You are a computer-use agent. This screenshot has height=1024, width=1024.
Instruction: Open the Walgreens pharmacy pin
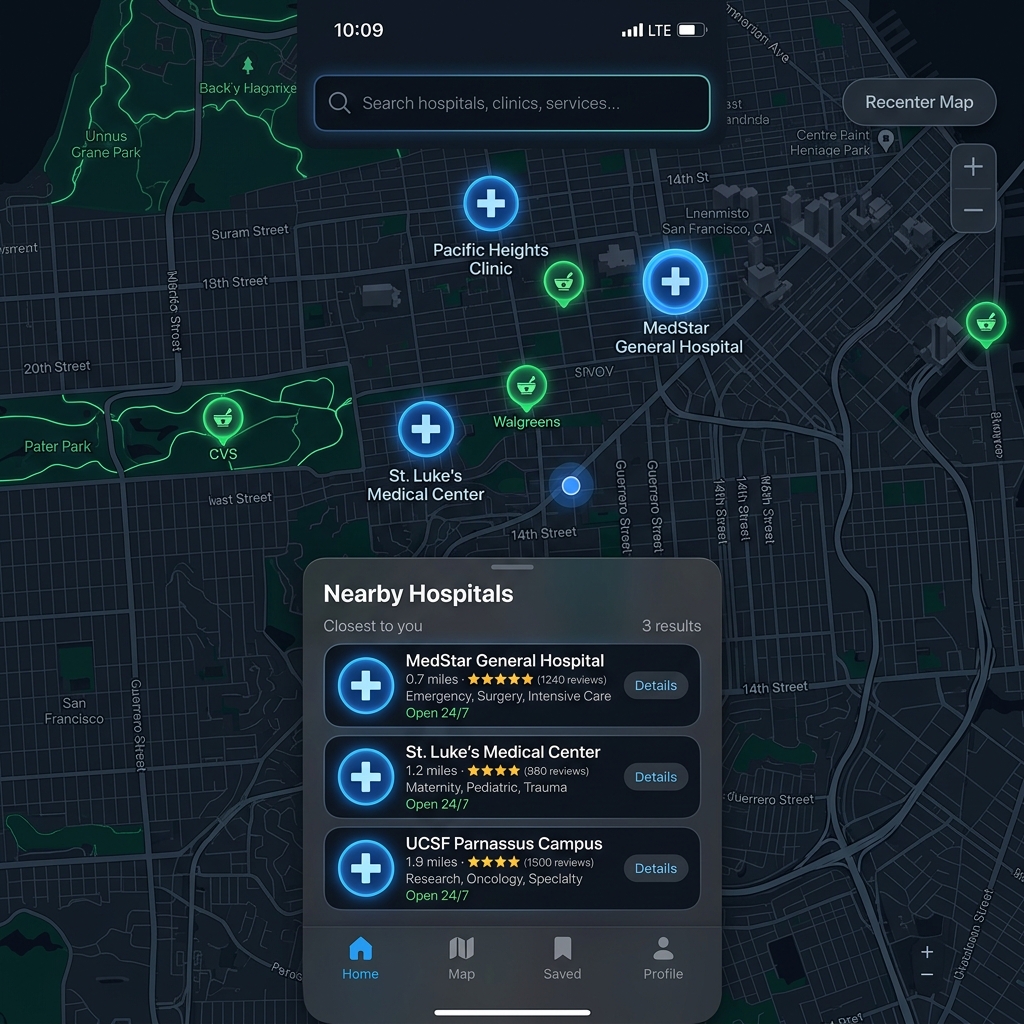point(526,387)
